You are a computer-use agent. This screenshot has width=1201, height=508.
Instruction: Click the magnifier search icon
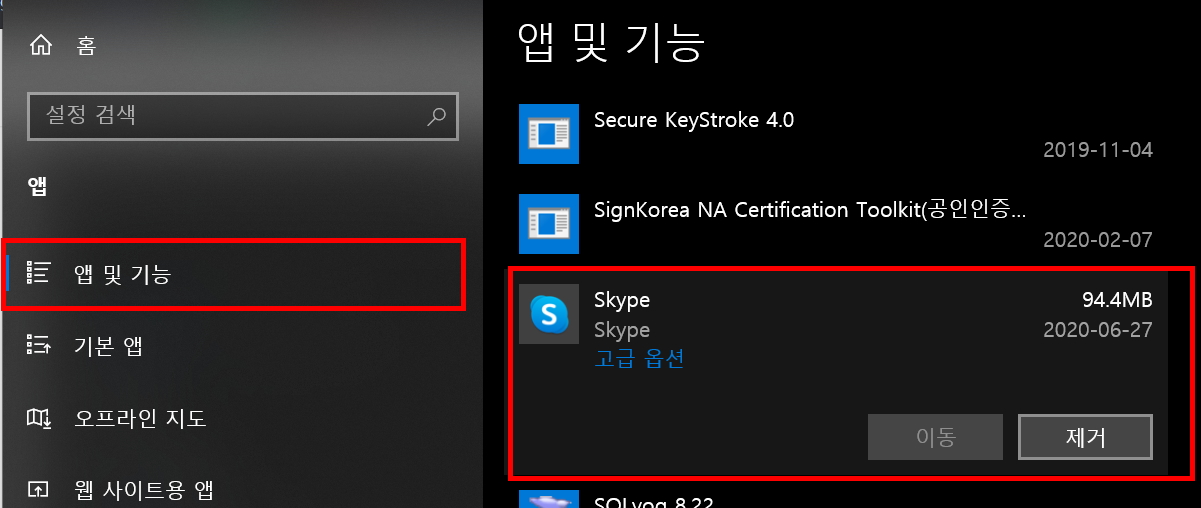pyautogui.click(x=436, y=117)
